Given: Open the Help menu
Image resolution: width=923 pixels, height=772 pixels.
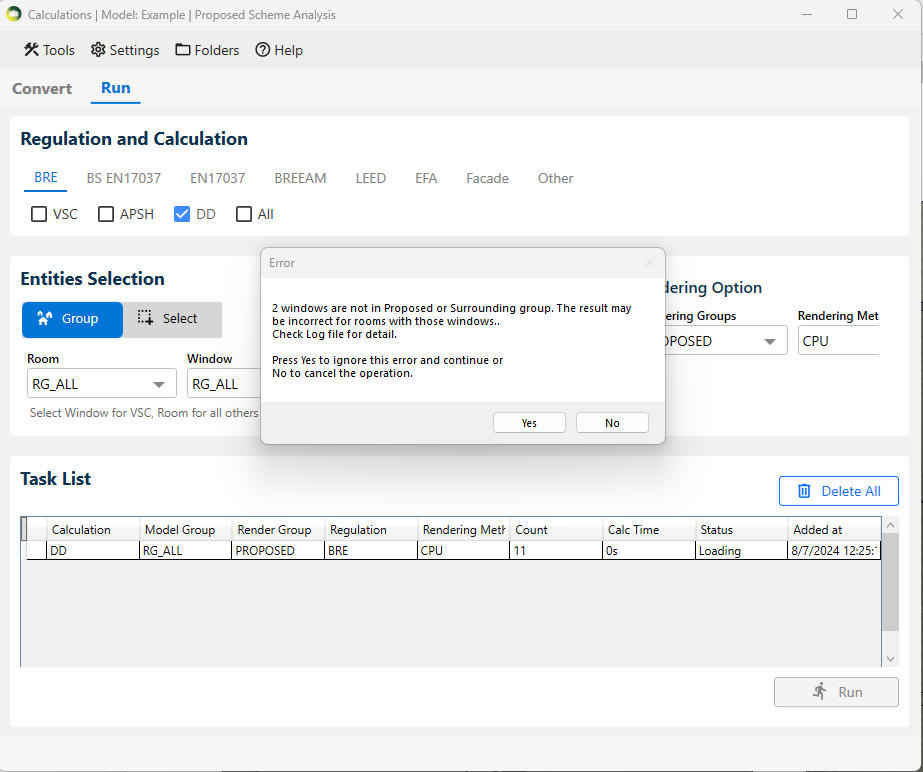Looking at the screenshot, I should tap(279, 50).
